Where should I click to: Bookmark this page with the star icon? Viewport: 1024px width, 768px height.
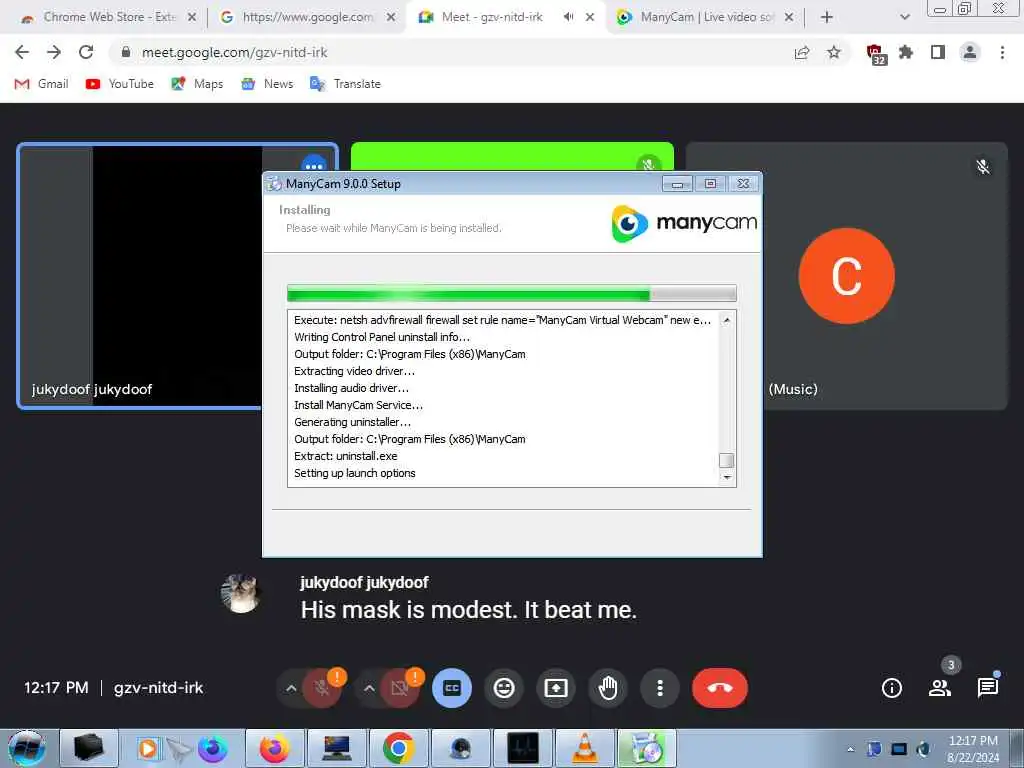(x=834, y=52)
